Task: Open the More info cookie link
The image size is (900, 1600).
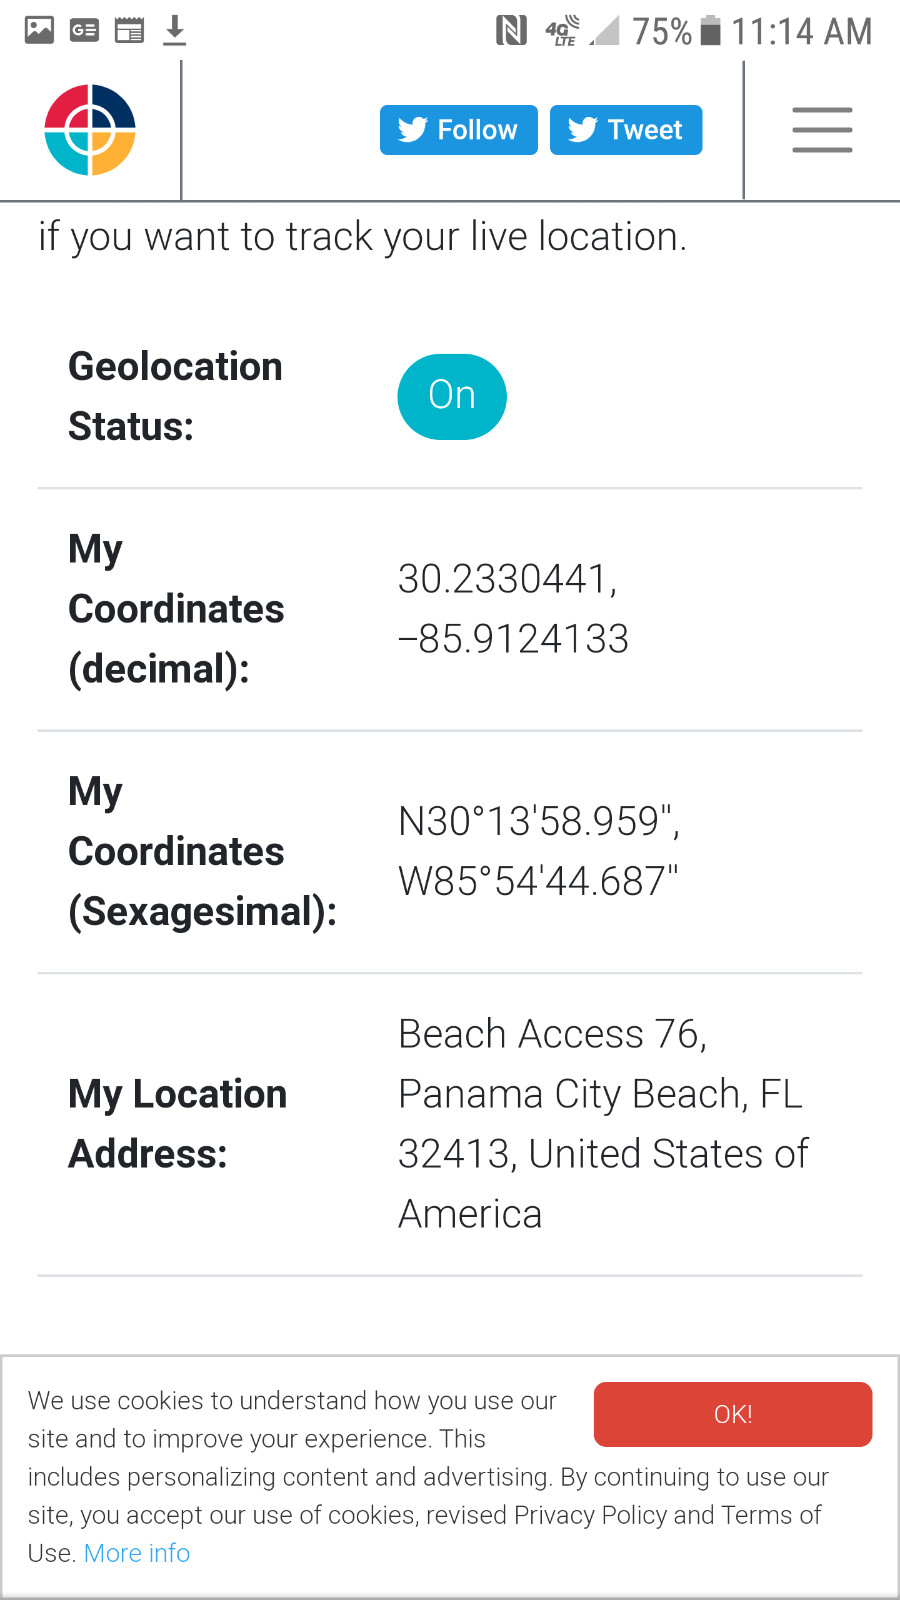Action: 137,1553
